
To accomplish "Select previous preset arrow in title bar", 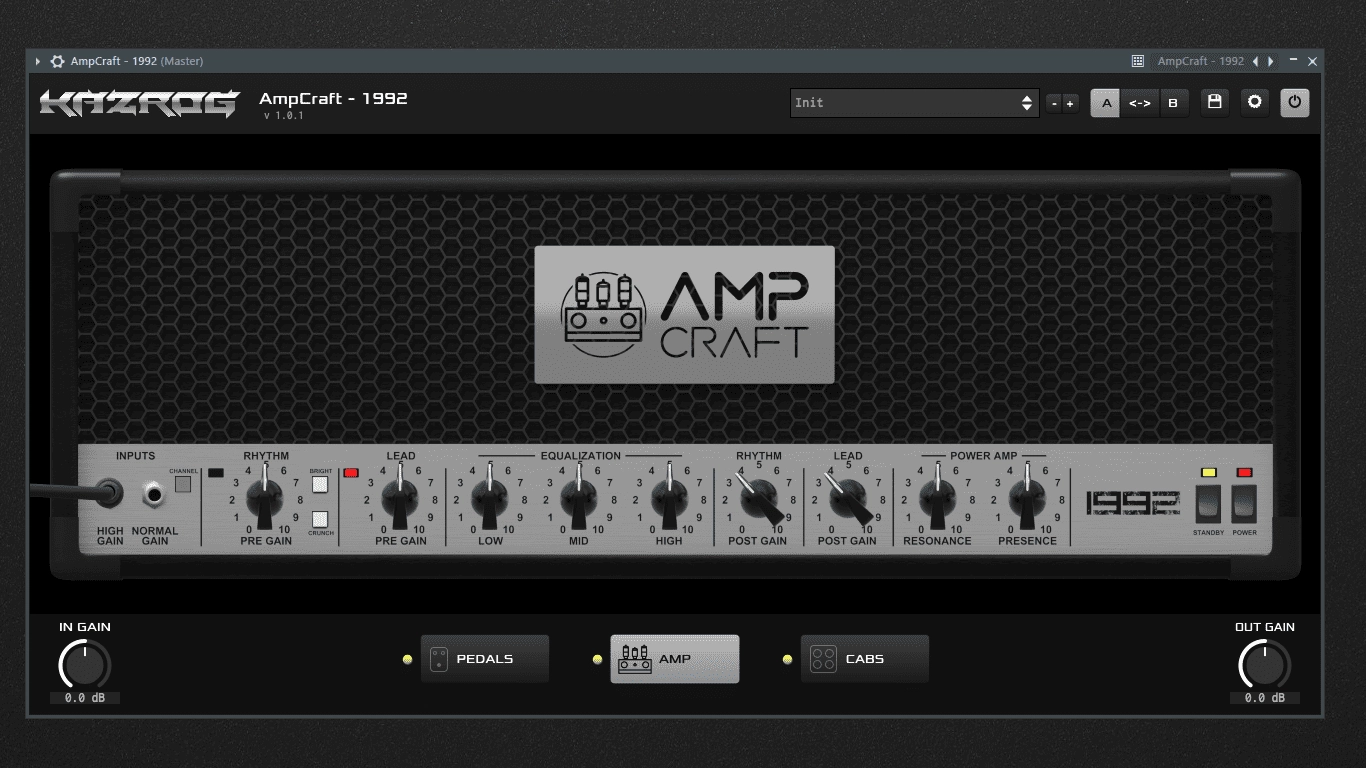I will [1255, 61].
